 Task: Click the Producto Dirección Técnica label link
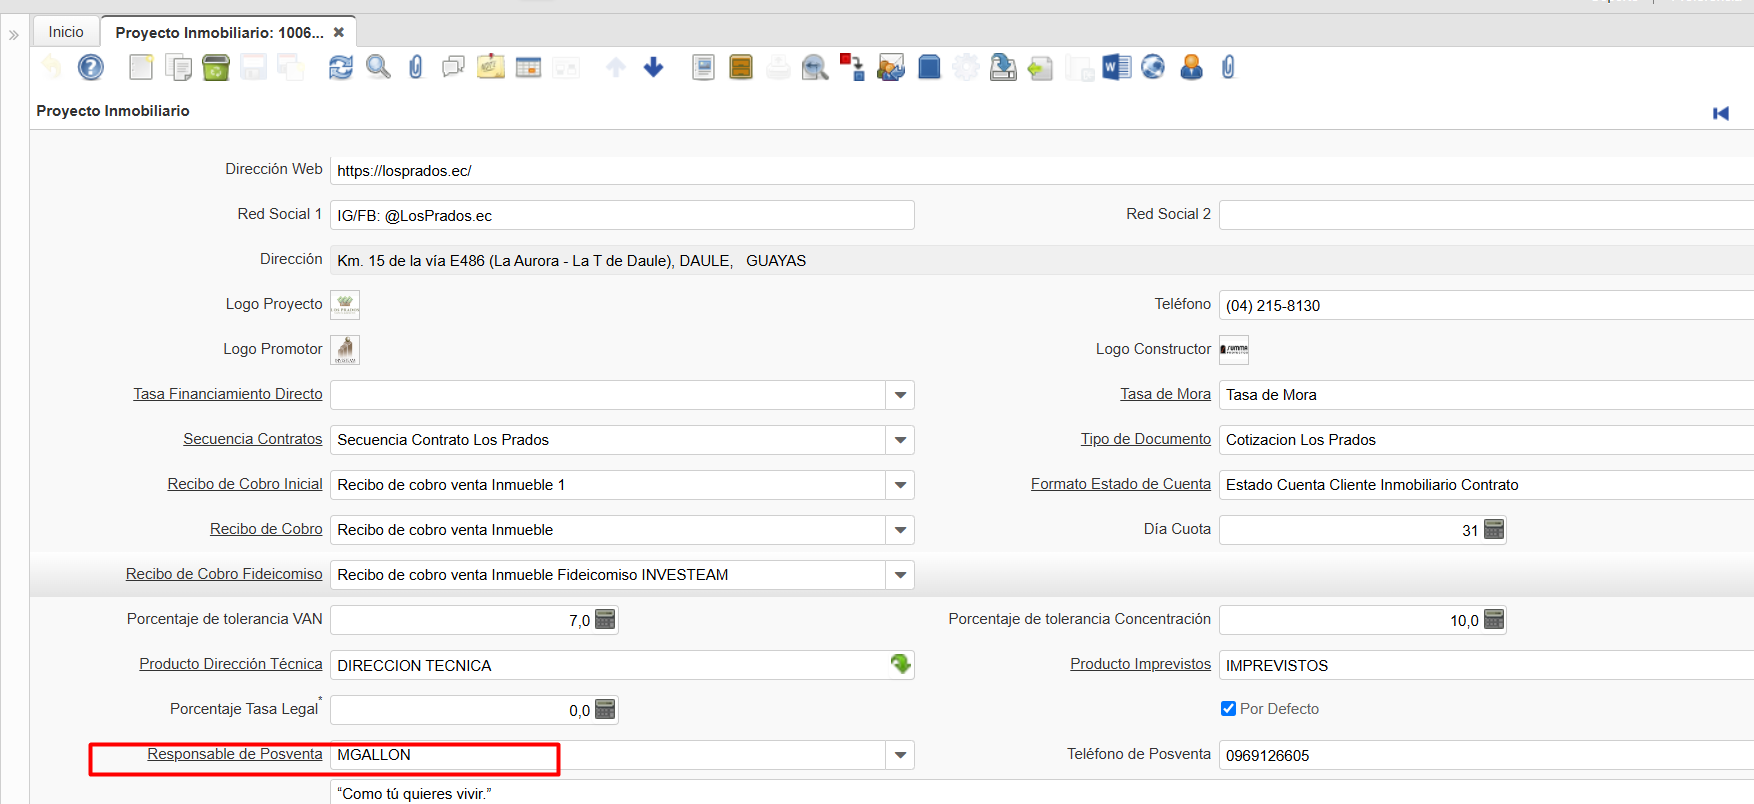point(230,664)
